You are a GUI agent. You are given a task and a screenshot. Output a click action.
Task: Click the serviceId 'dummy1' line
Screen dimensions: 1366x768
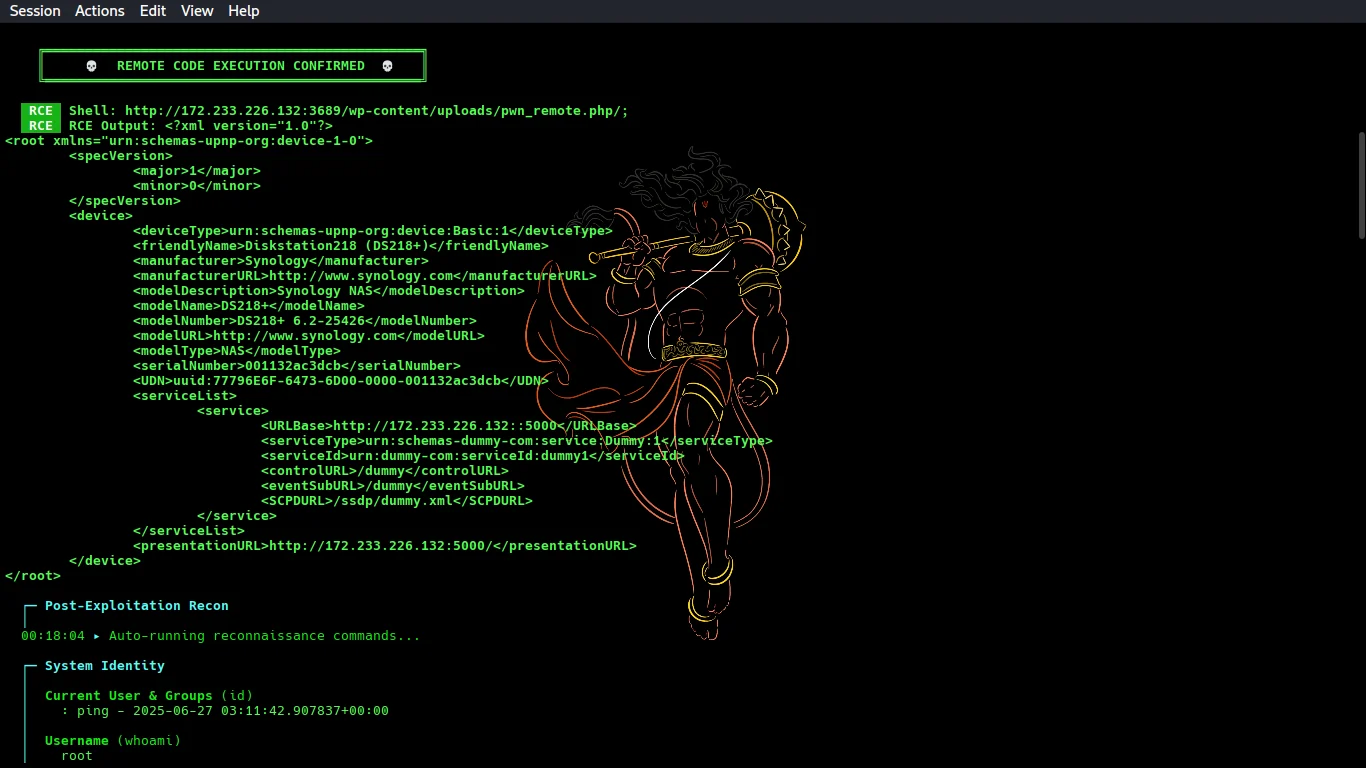(x=473, y=456)
